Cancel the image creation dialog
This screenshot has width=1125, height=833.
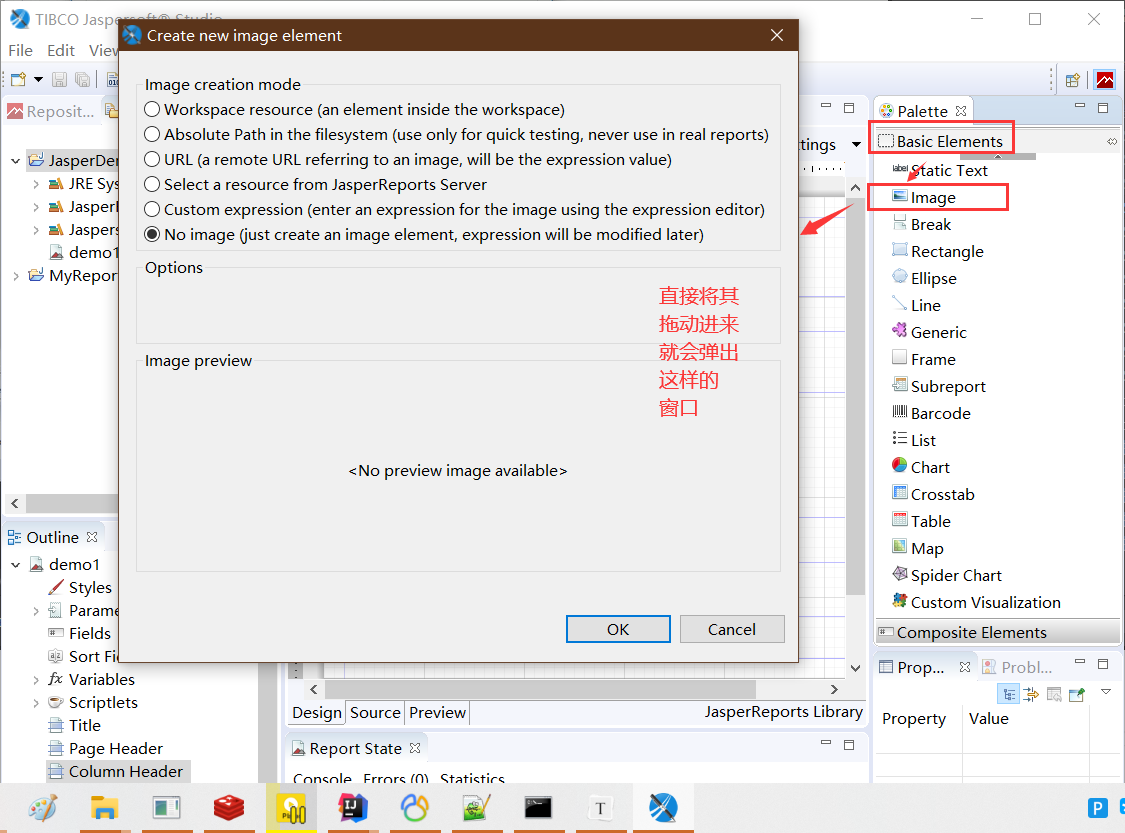732,629
